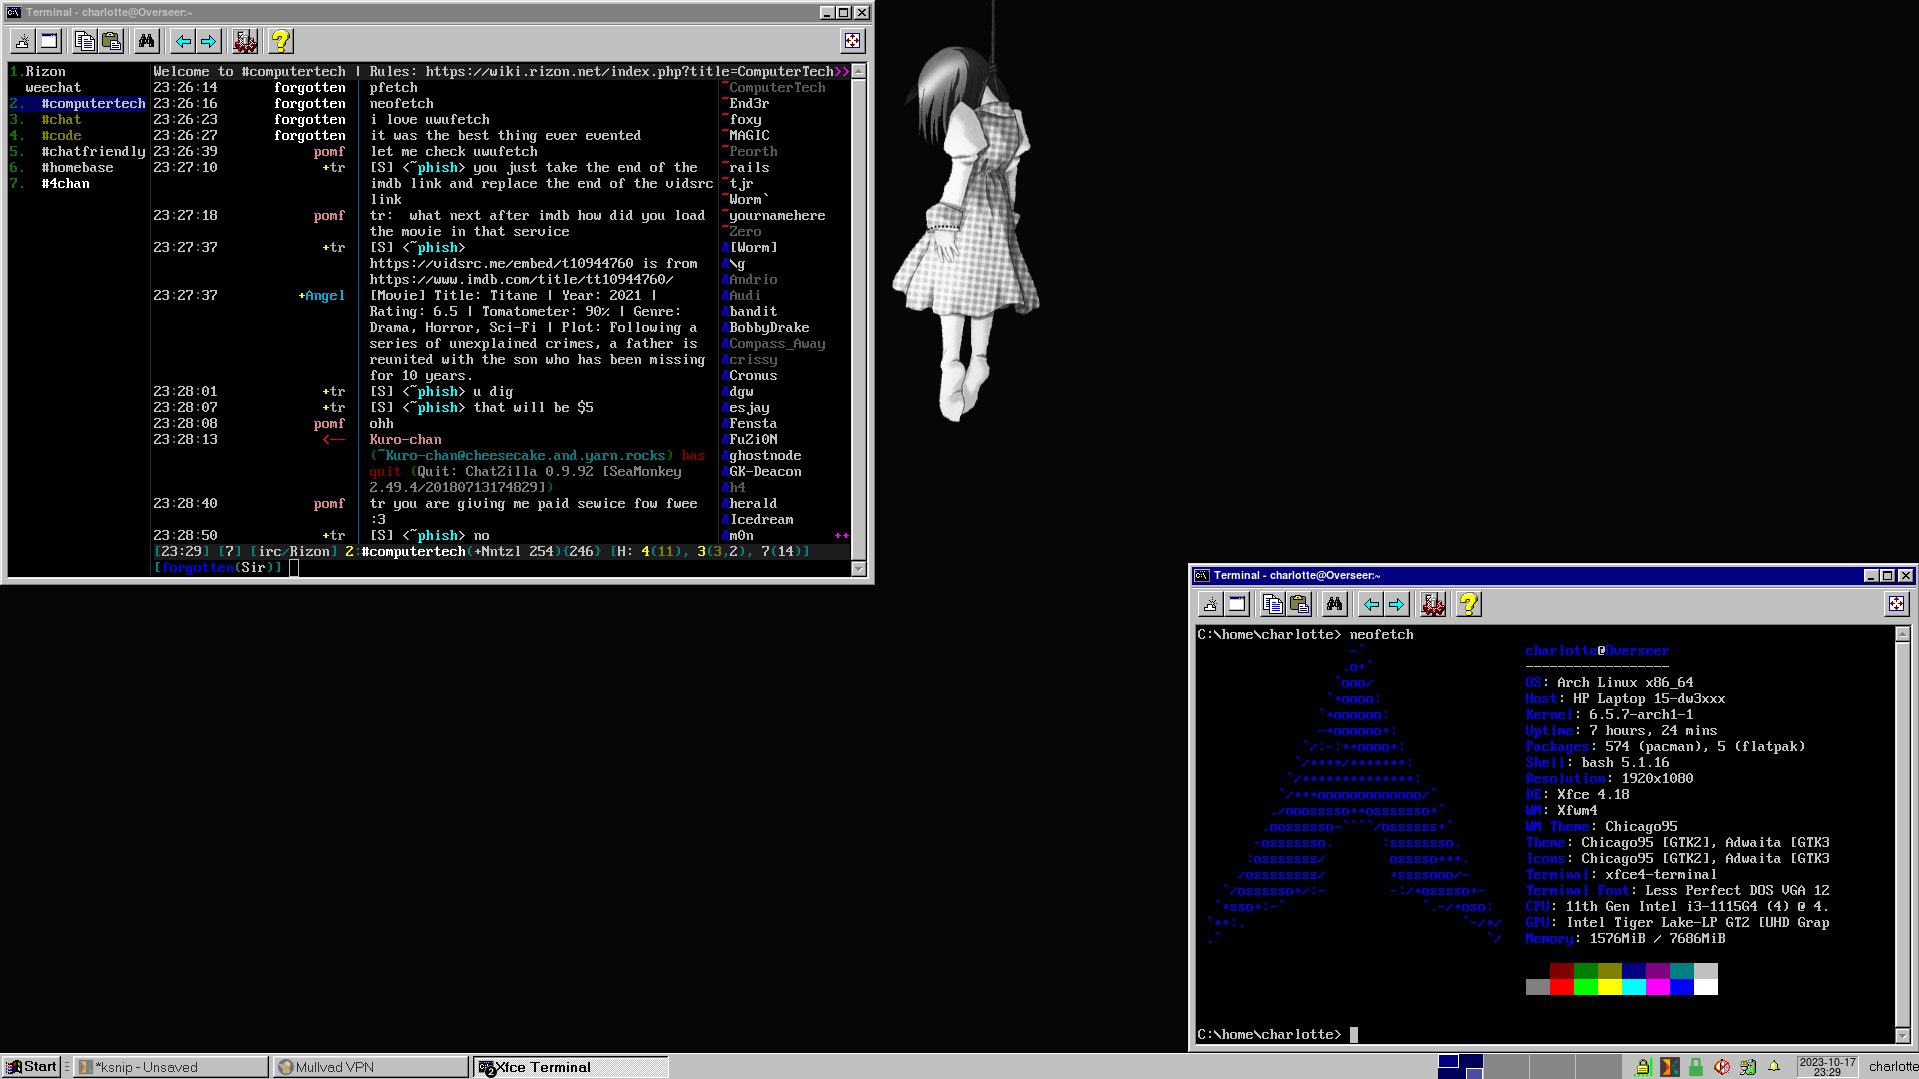Click the notification bell in the system tray
This screenshot has width=1919, height=1079.
point(1774,1067)
